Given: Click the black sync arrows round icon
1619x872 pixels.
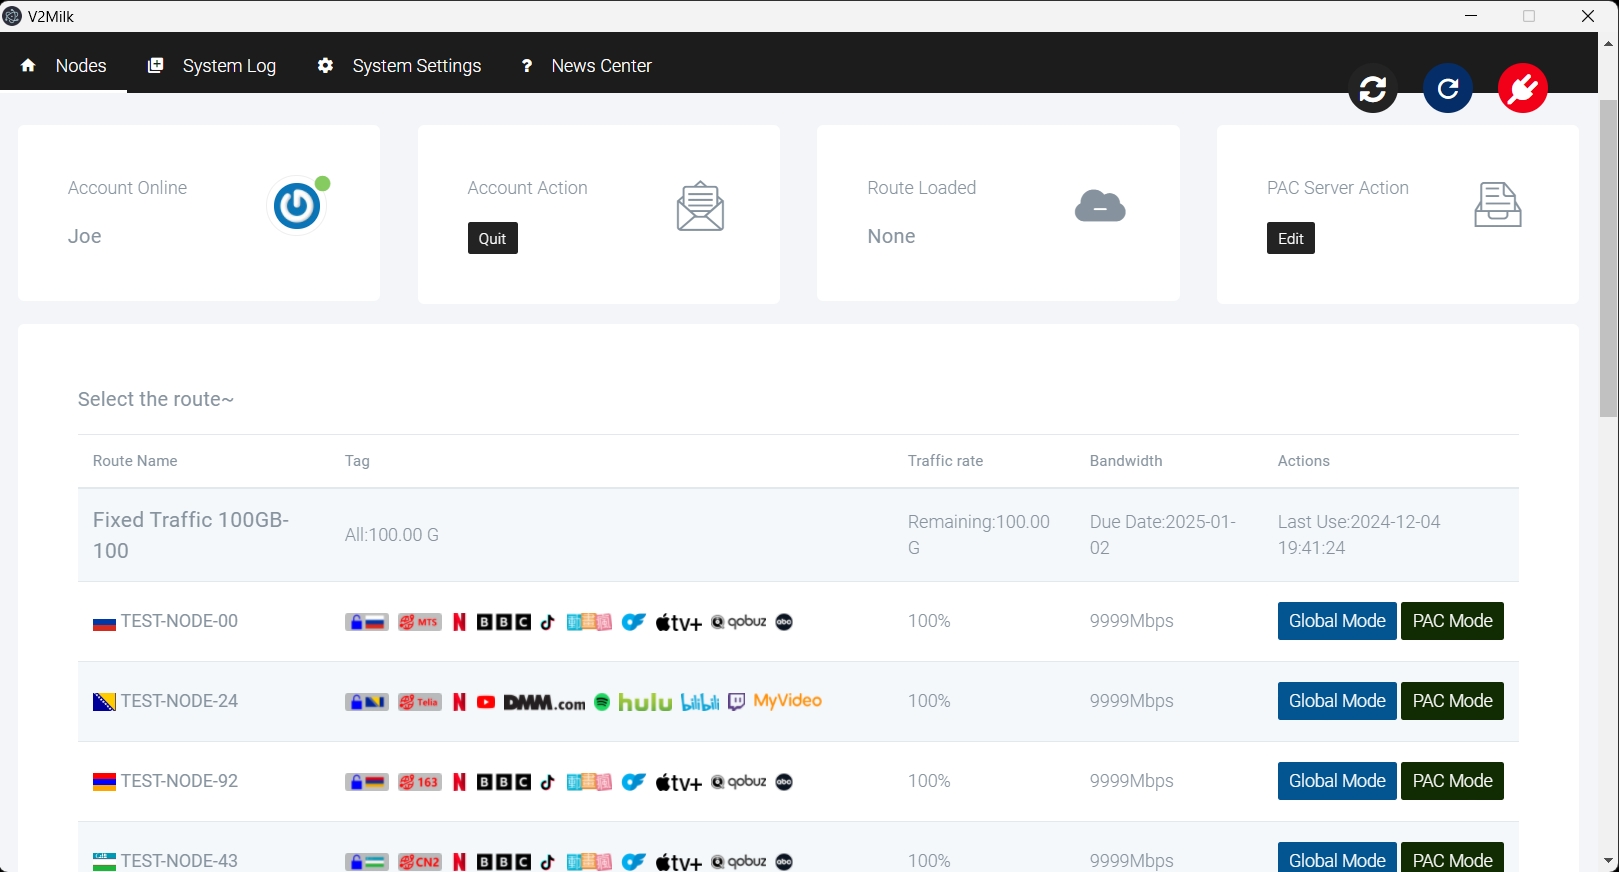Looking at the screenshot, I should tap(1372, 89).
